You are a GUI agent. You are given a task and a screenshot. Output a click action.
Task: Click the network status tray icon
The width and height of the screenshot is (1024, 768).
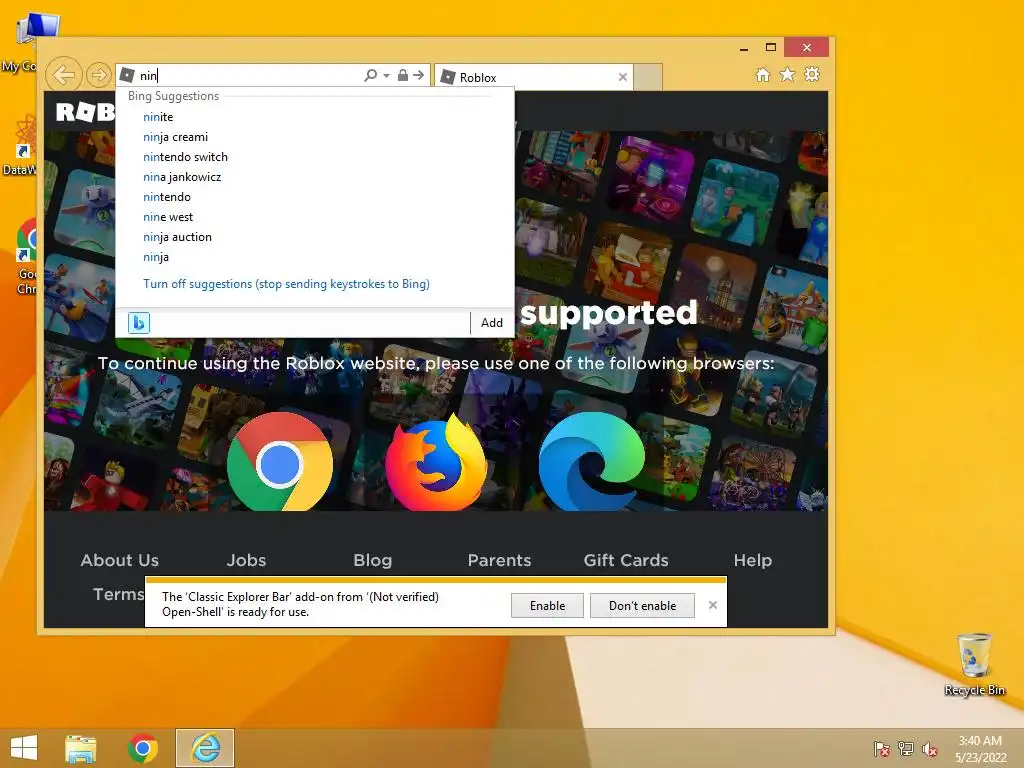906,749
